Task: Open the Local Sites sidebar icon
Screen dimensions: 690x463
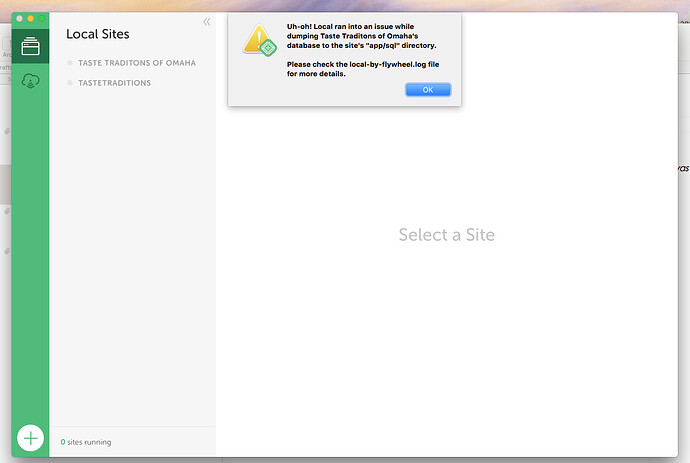Action: tap(30, 46)
